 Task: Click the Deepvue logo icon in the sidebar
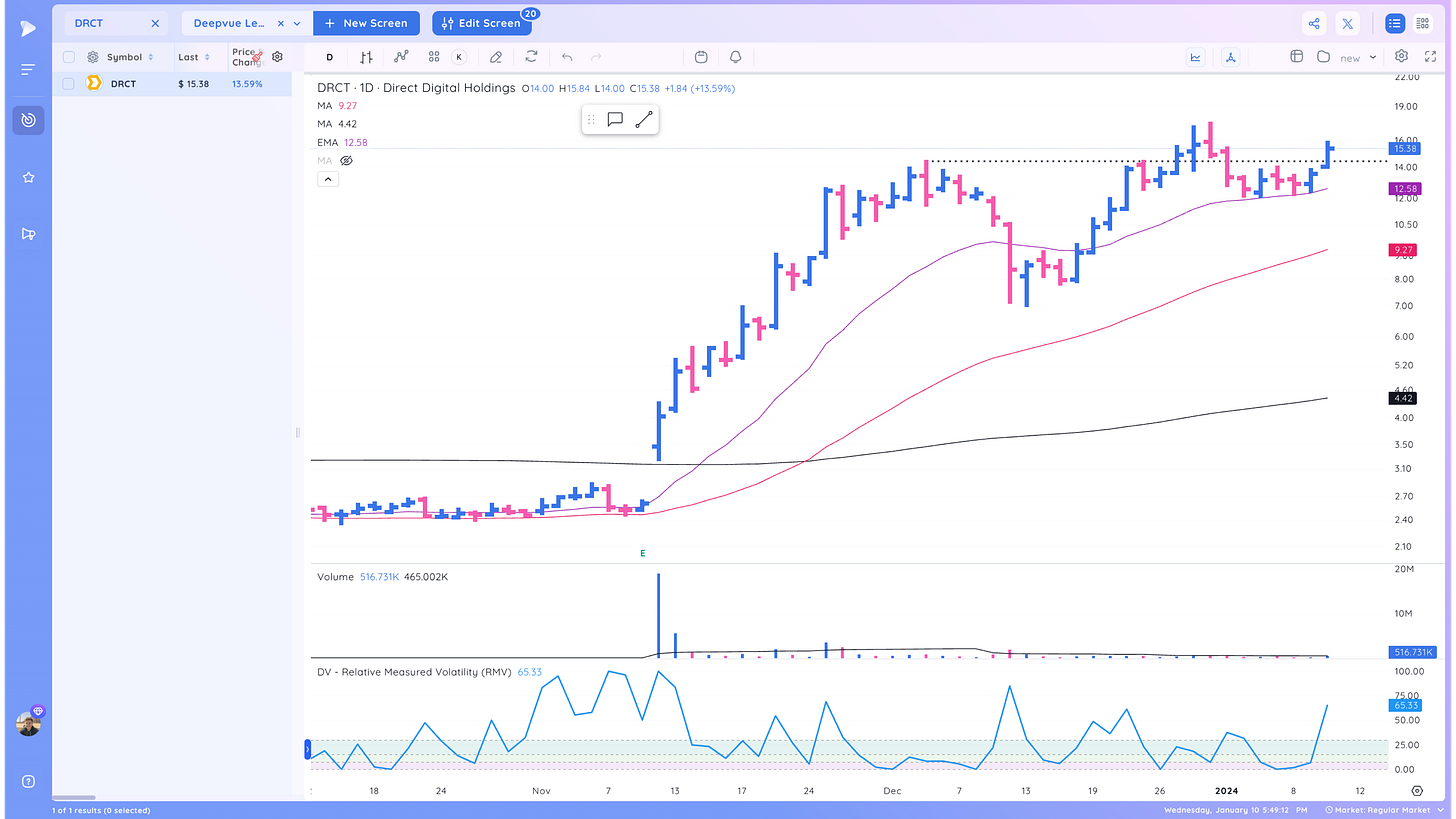[28, 27]
